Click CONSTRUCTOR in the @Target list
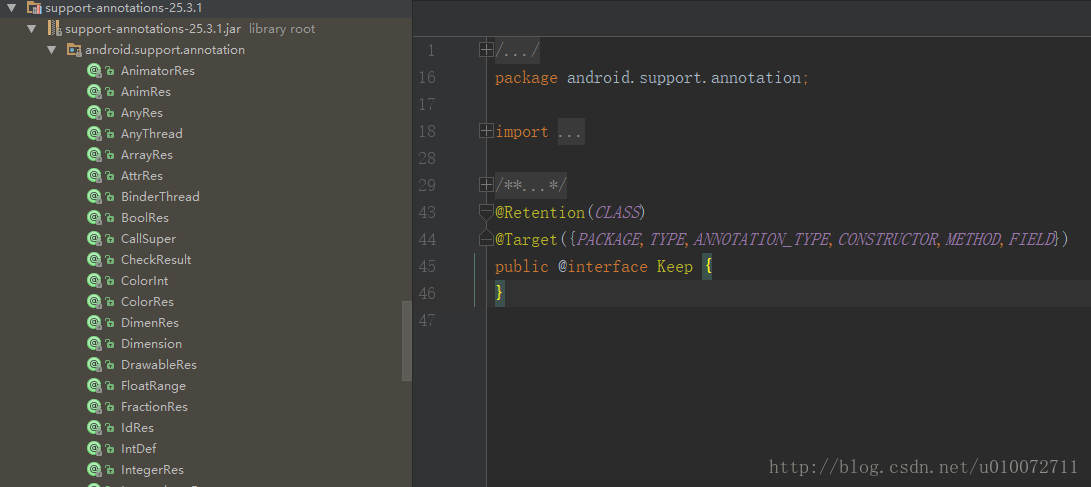 [x=887, y=239]
